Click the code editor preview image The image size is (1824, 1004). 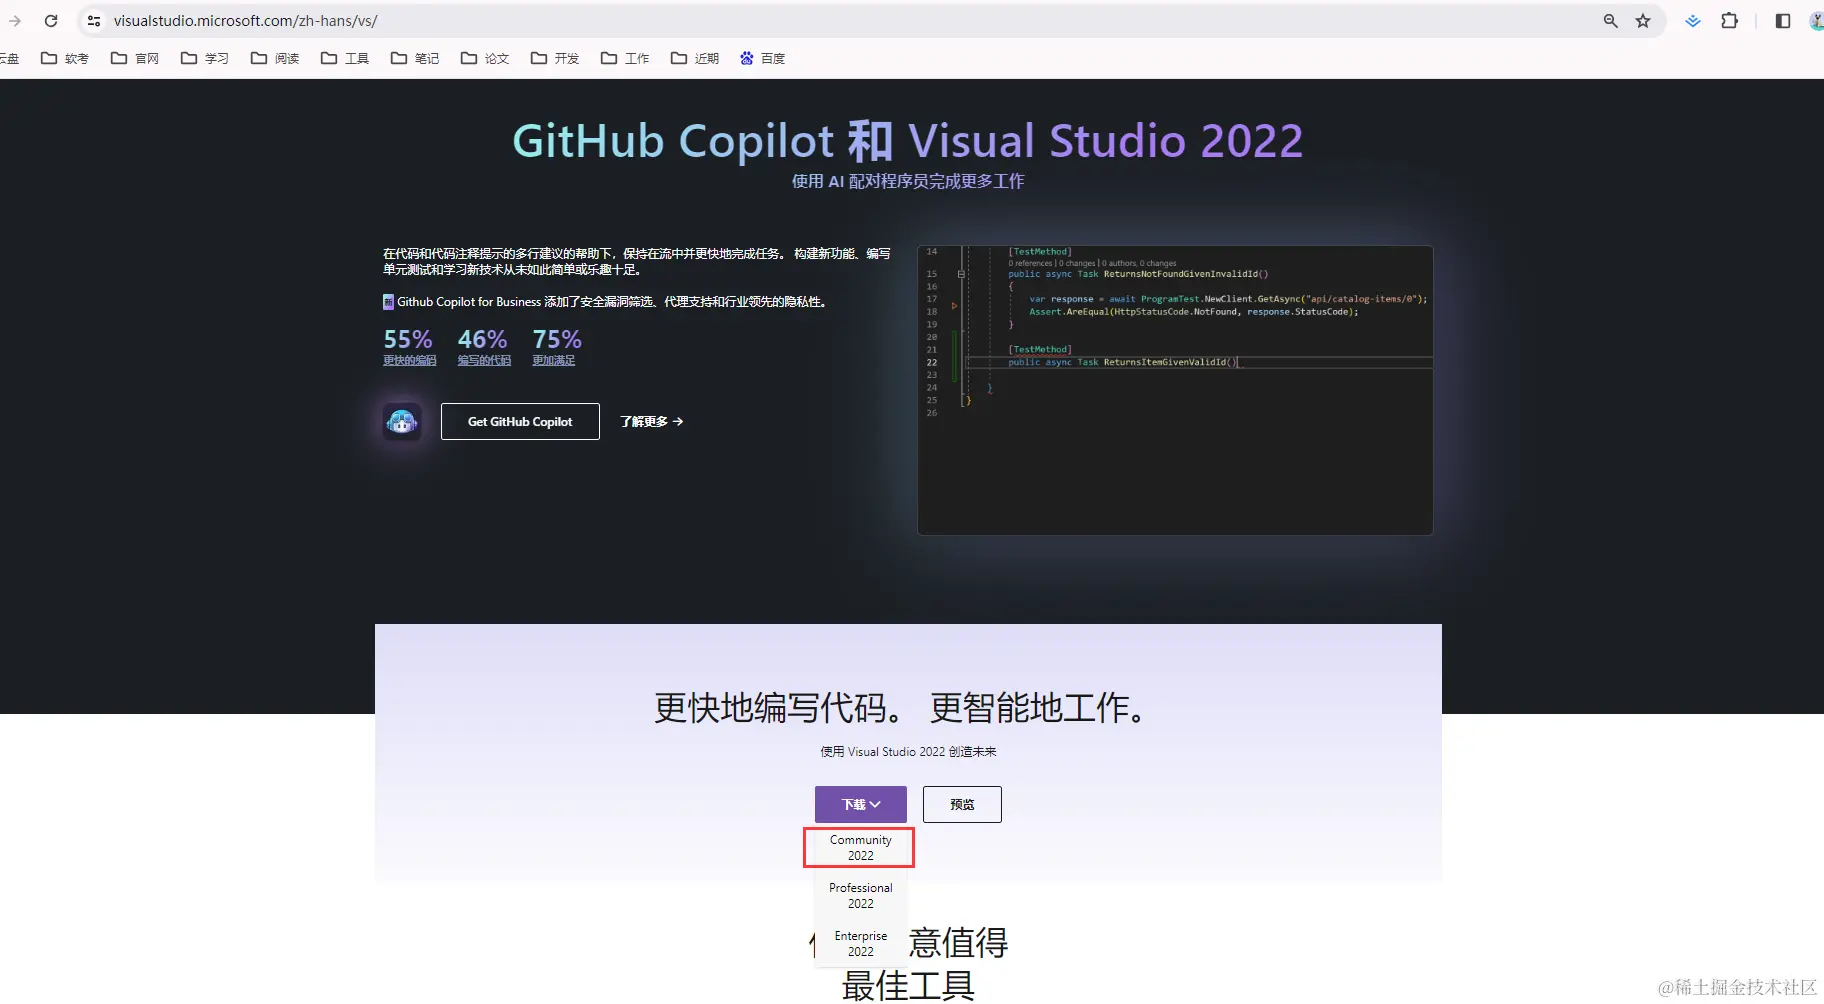click(x=1175, y=390)
